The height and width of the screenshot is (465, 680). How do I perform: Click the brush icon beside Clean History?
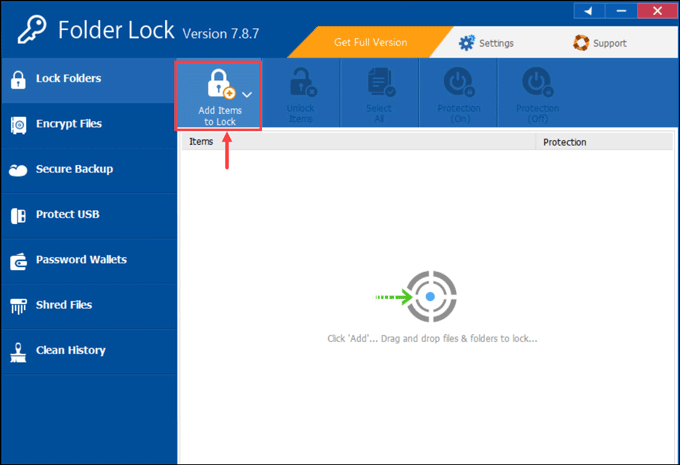(18, 352)
